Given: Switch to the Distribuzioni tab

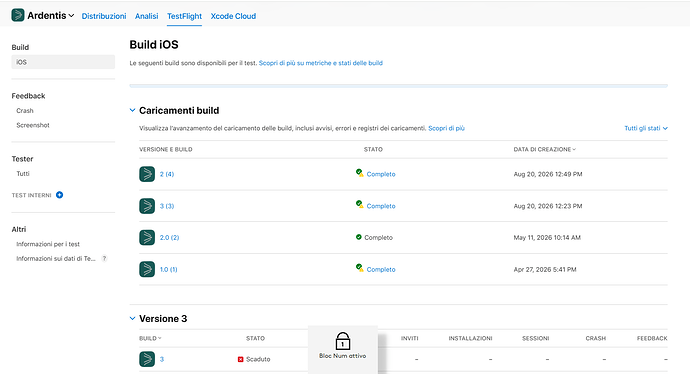Looking at the screenshot, I should (x=104, y=16).
